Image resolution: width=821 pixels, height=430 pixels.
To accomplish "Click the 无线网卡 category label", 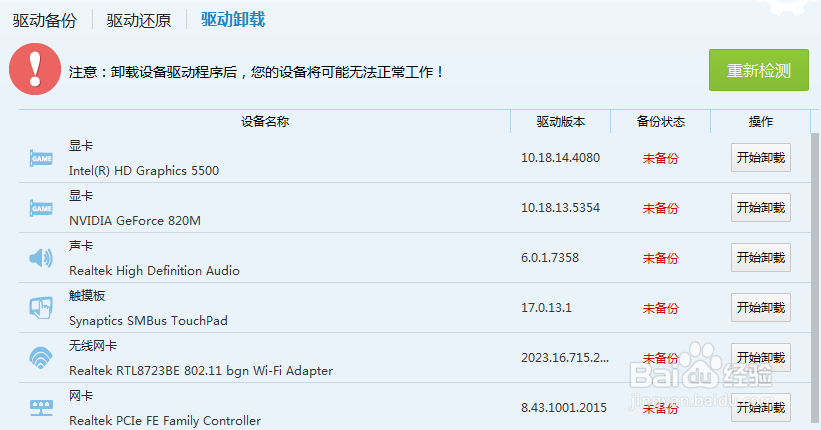I will coord(93,346).
